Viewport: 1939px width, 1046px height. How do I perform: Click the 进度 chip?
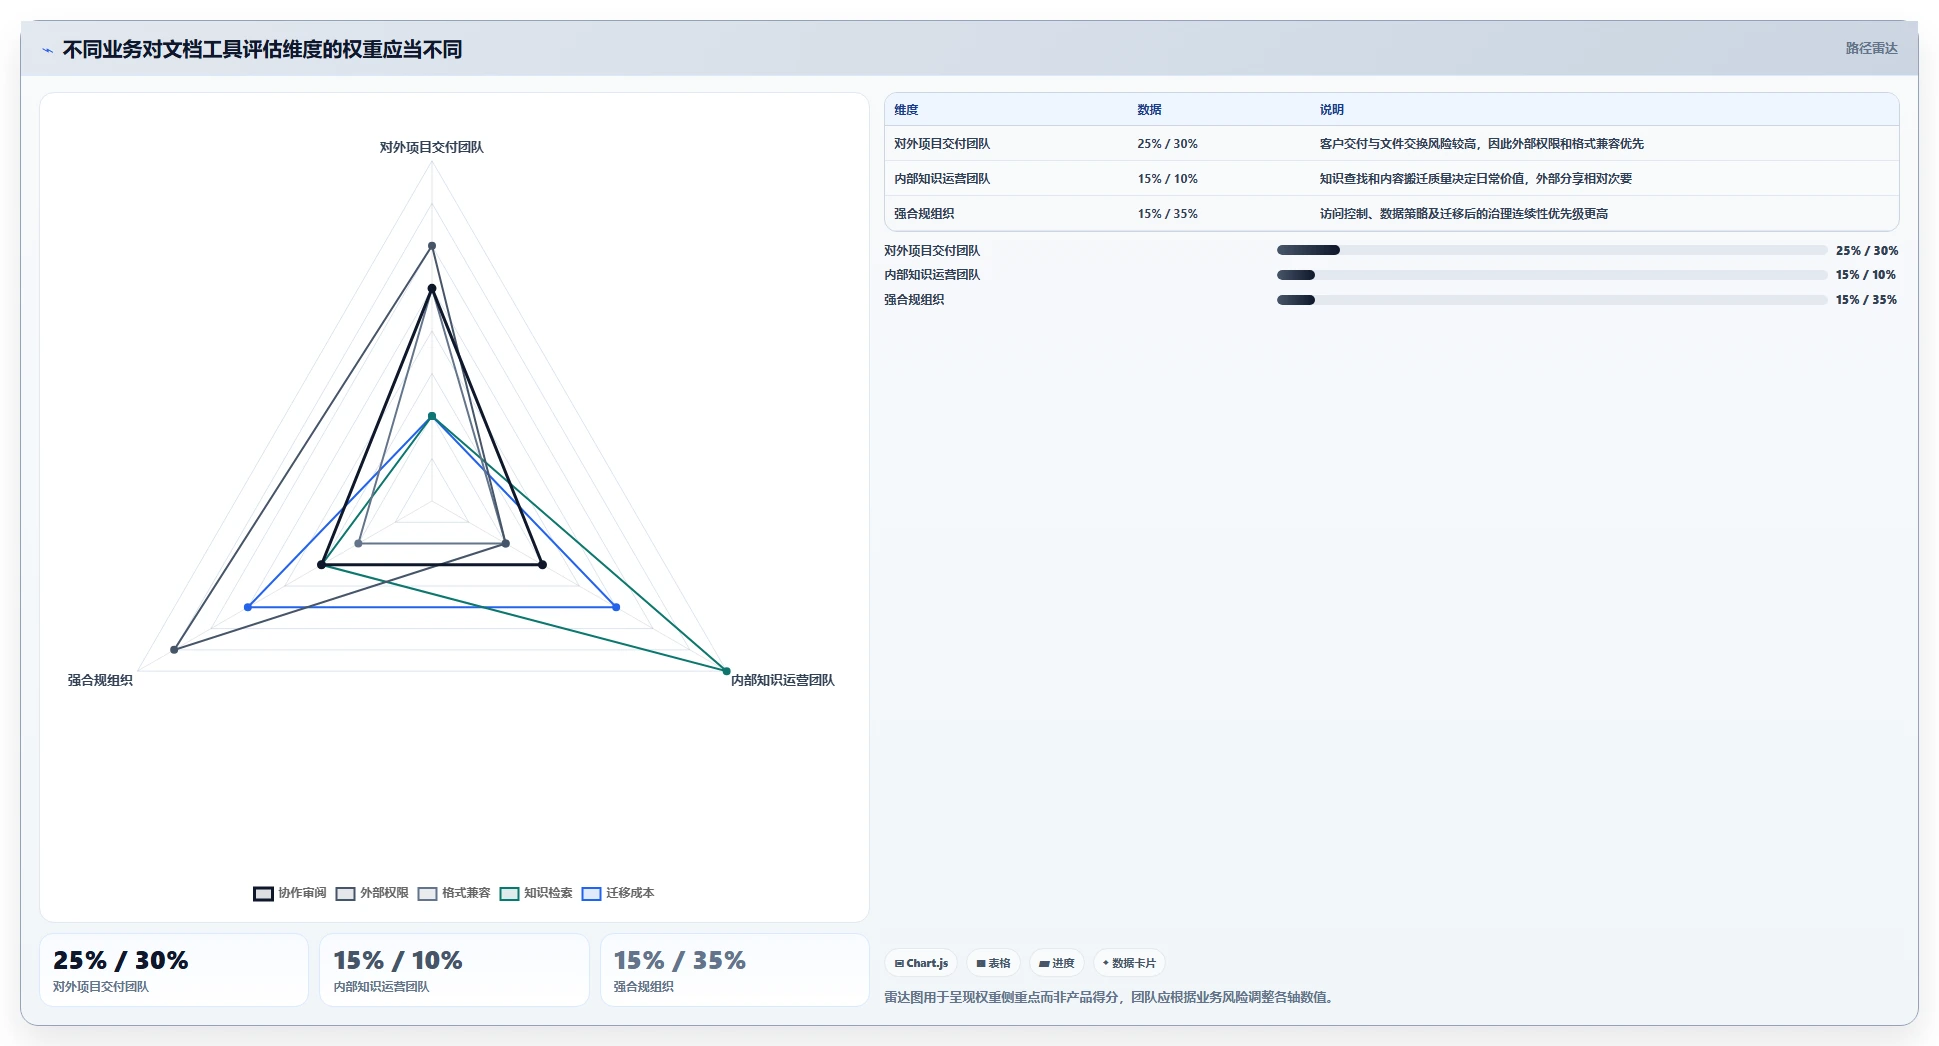(x=1056, y=963)
